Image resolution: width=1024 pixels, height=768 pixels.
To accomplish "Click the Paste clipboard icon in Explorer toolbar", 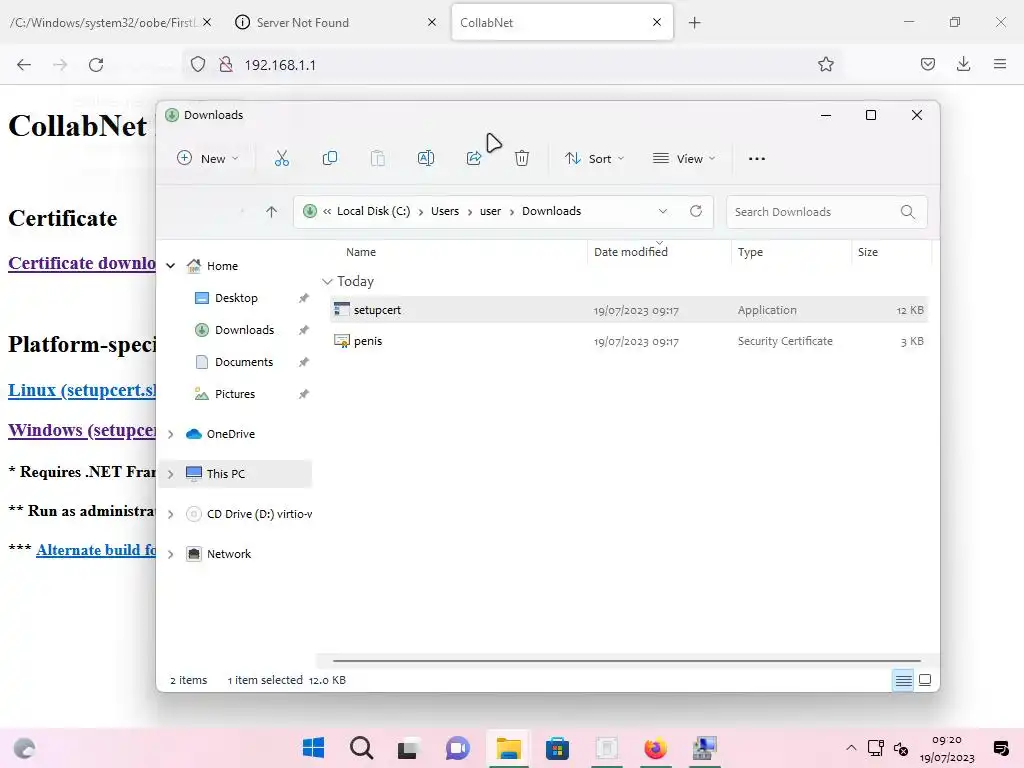I will point(377,158).
